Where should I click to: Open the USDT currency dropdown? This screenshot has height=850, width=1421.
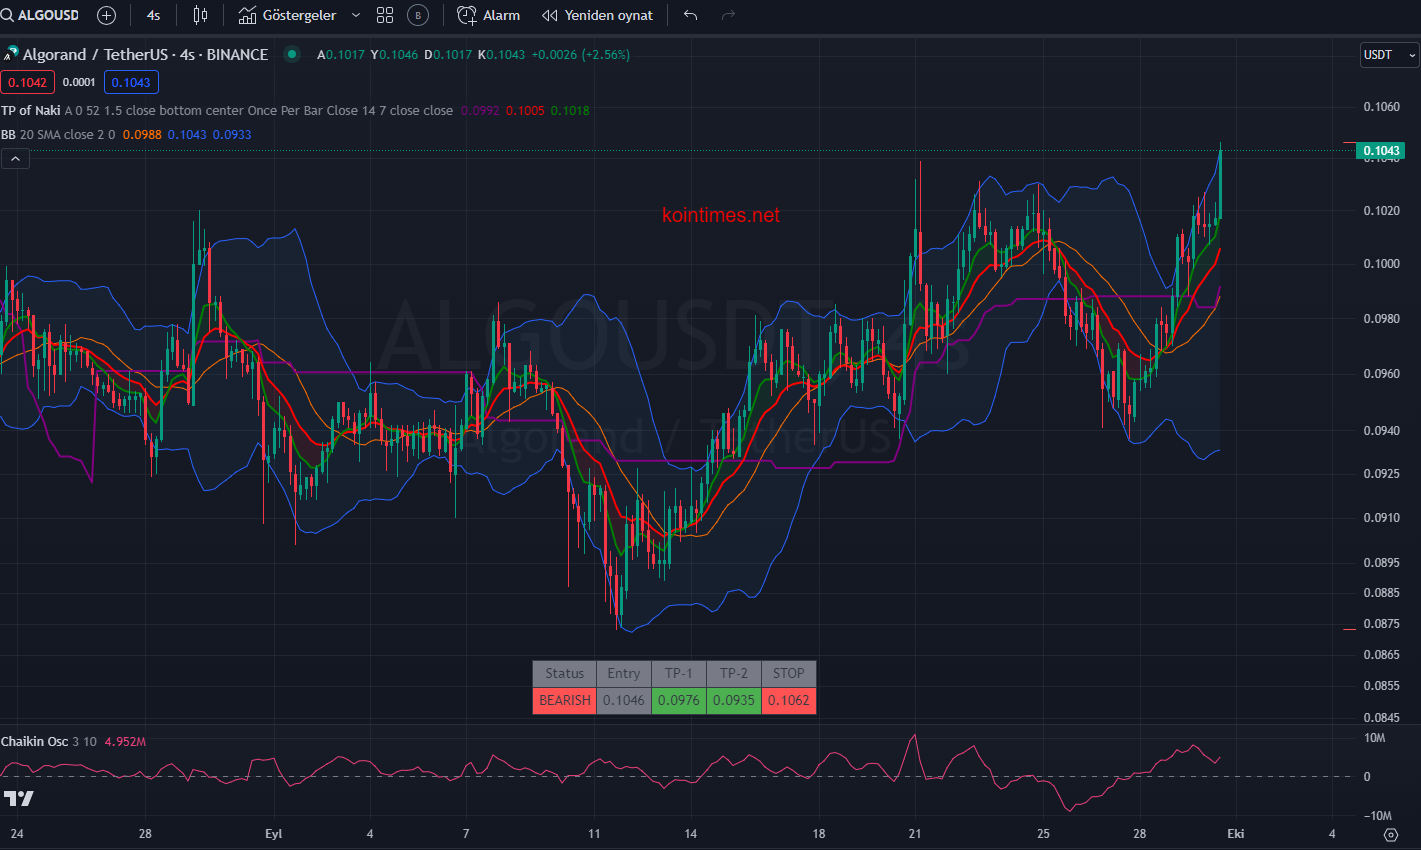tap(1388, 55)
